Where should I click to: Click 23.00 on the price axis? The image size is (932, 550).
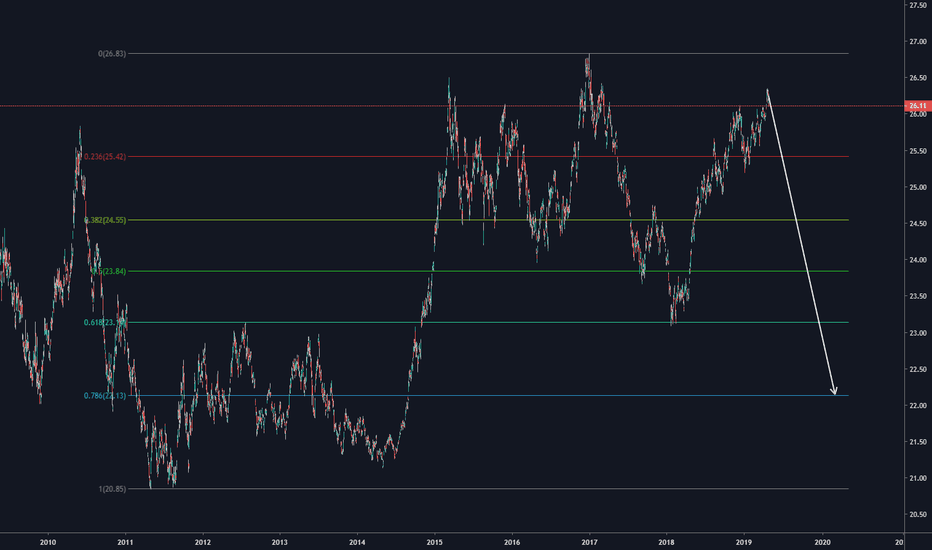(x=918, y=333)
